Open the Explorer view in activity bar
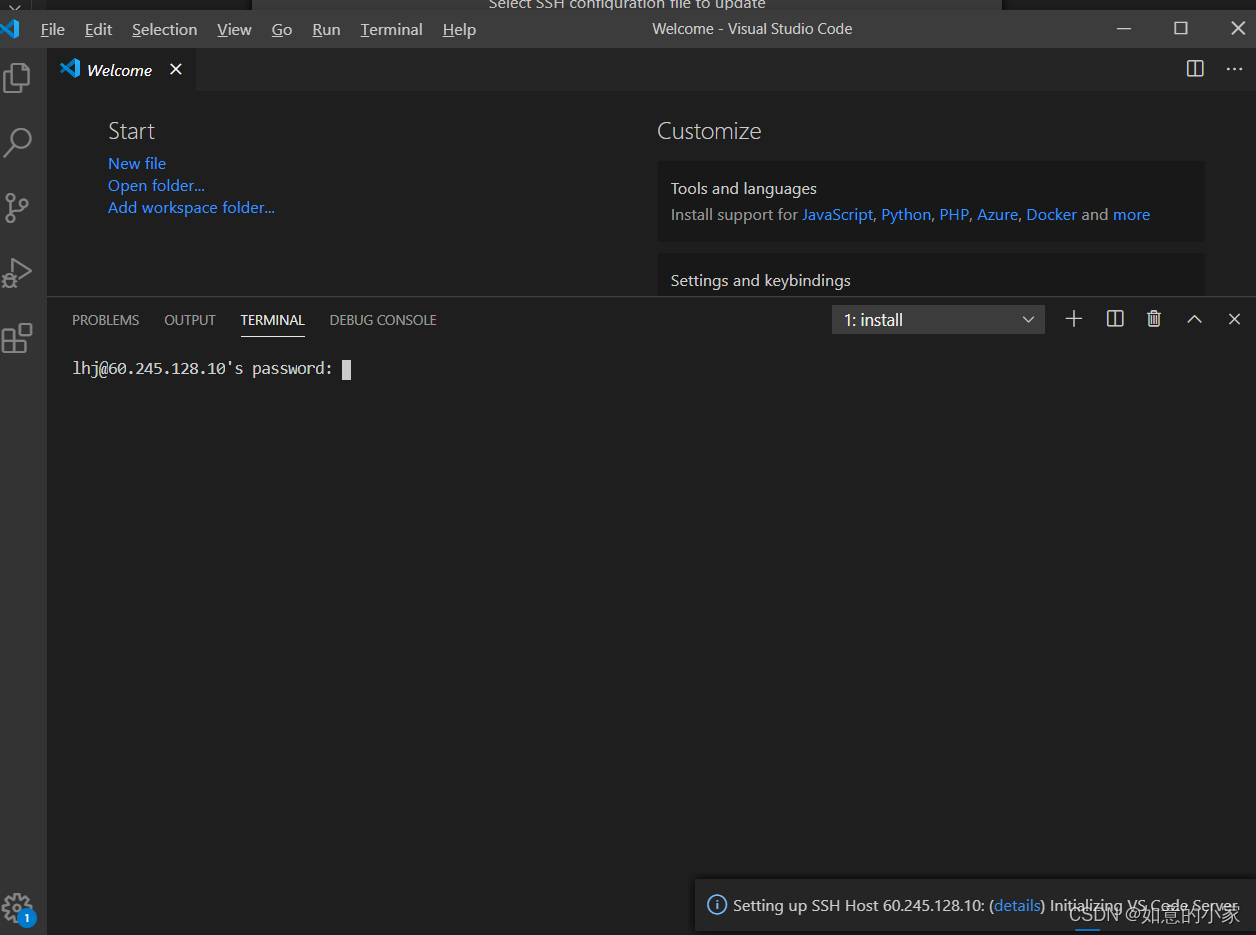 17,78
